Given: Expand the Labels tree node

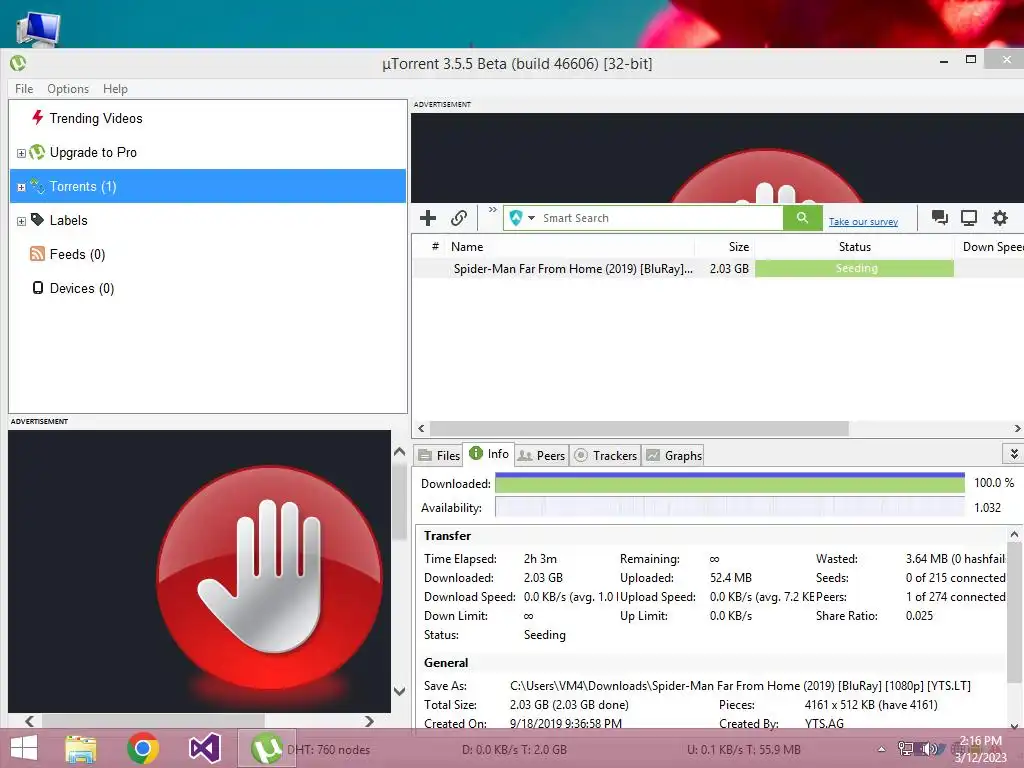Looking at the screenshot, I should click(22, 221).
